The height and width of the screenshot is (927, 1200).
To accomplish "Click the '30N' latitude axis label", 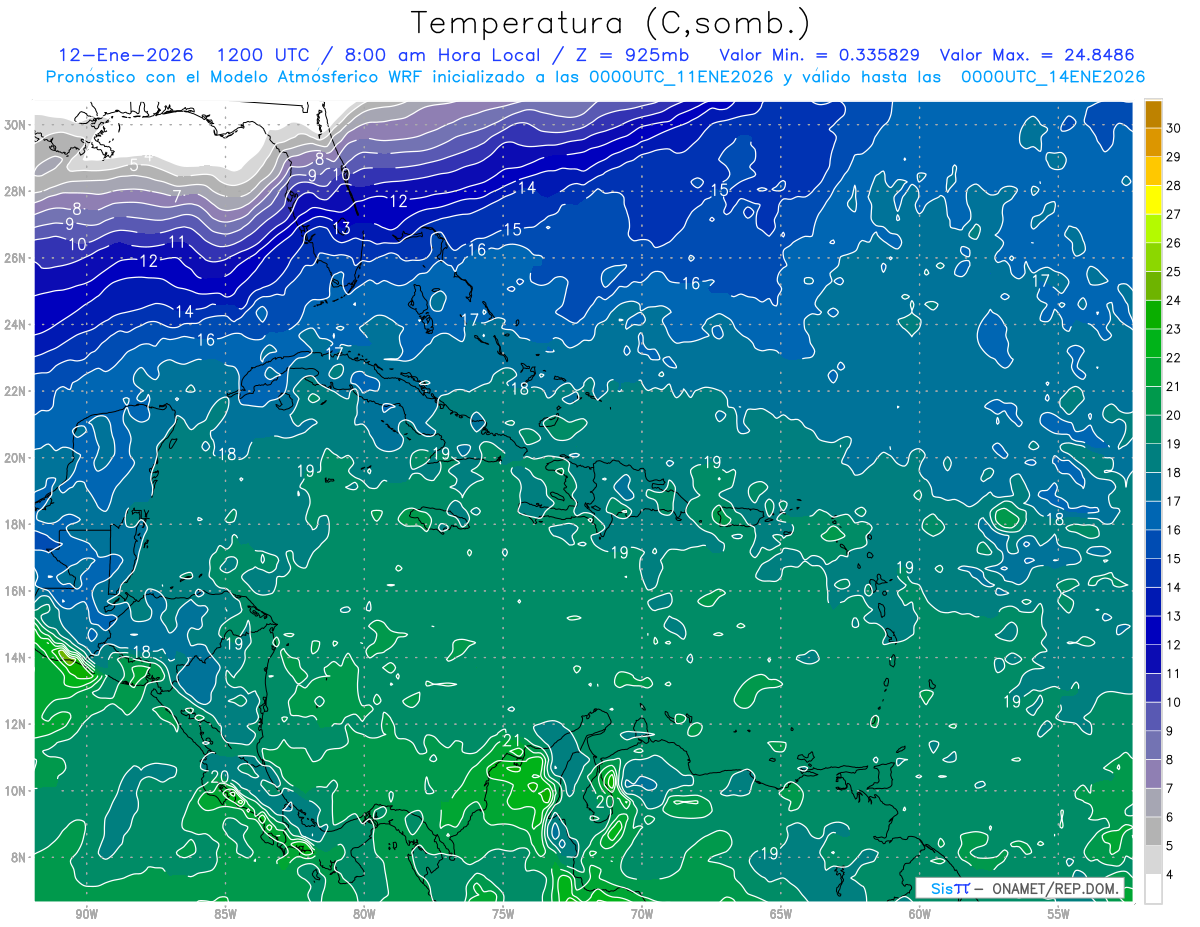I will (14, 125).
